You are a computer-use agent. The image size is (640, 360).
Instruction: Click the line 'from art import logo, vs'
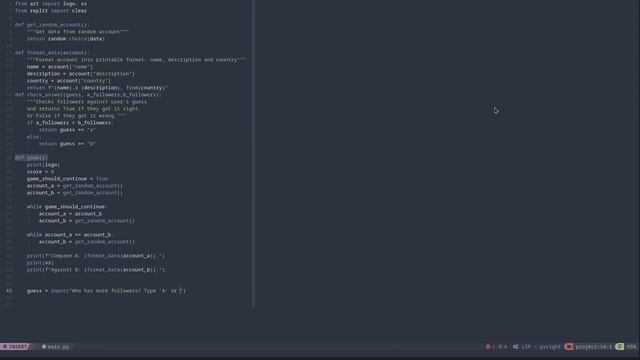(x=51, y=4)
